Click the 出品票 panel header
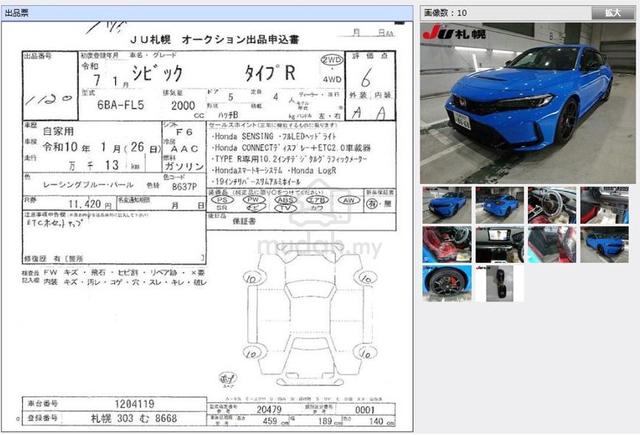640x435 pixels. [207, 13]
